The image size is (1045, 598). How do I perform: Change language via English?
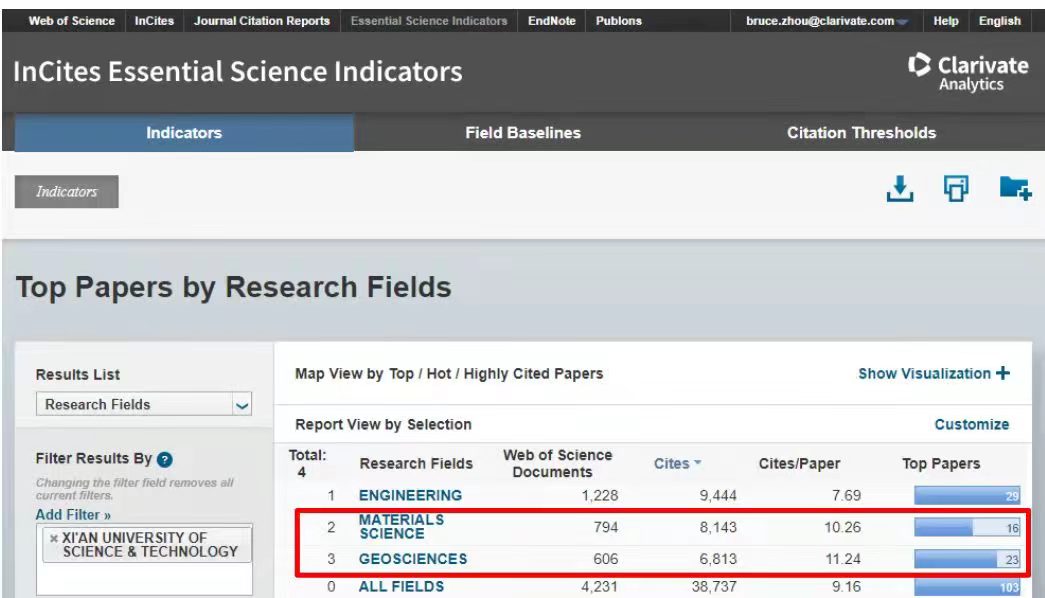pyautogui.click(x=1000, y=21)
